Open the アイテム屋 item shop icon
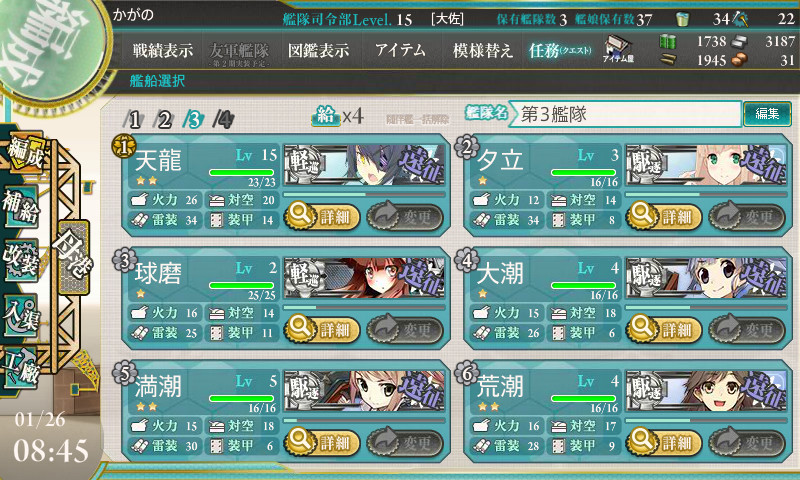This screenshot has width=800, height=480. (618, 49)
